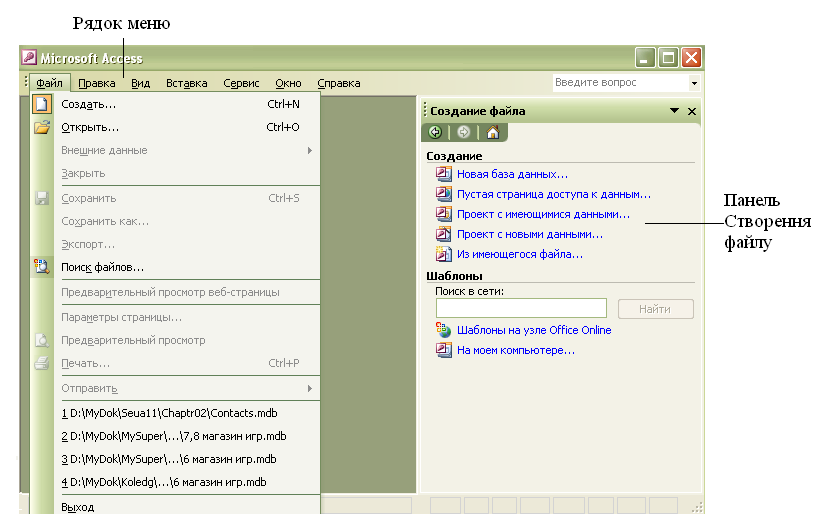Viewport: 828px width, 528px height.
Task: Click the Из имеющегося файла… link
Action: (x=520, y=254)
